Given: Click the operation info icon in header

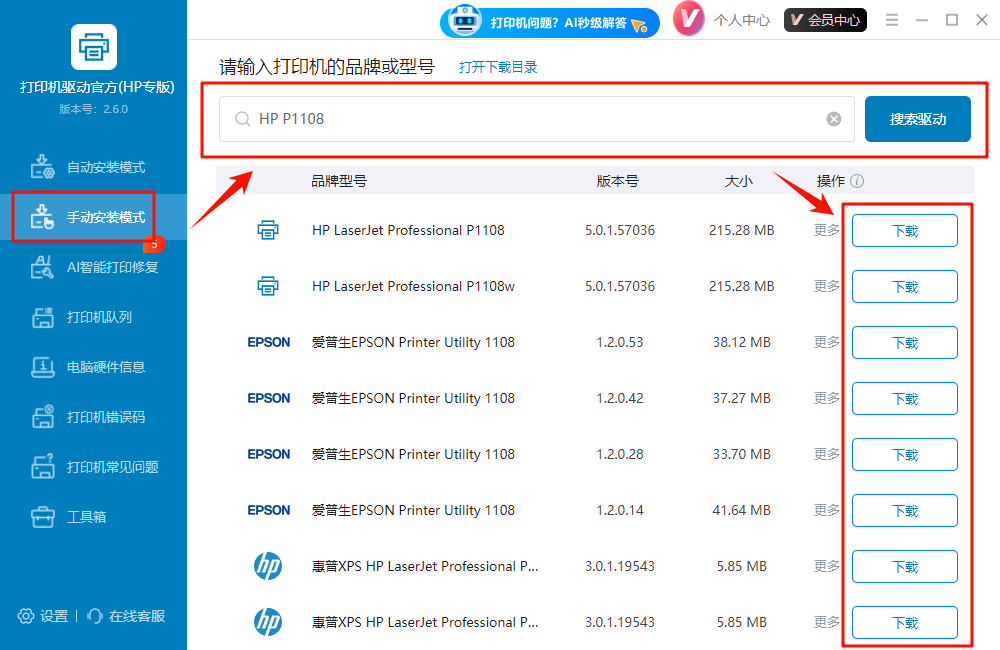Looking at the screenshot, I should coord(857,182).
